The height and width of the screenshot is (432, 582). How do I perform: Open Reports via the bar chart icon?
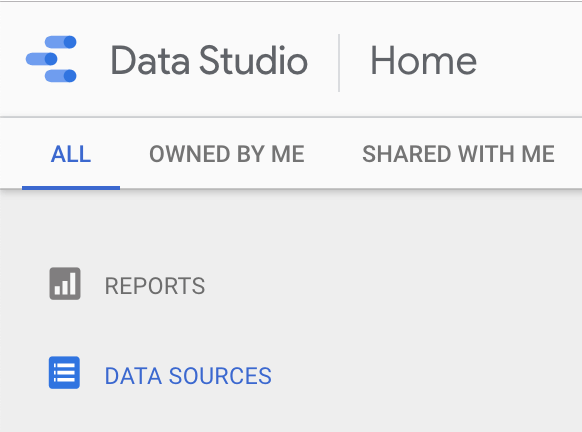(x=65, y=284)
